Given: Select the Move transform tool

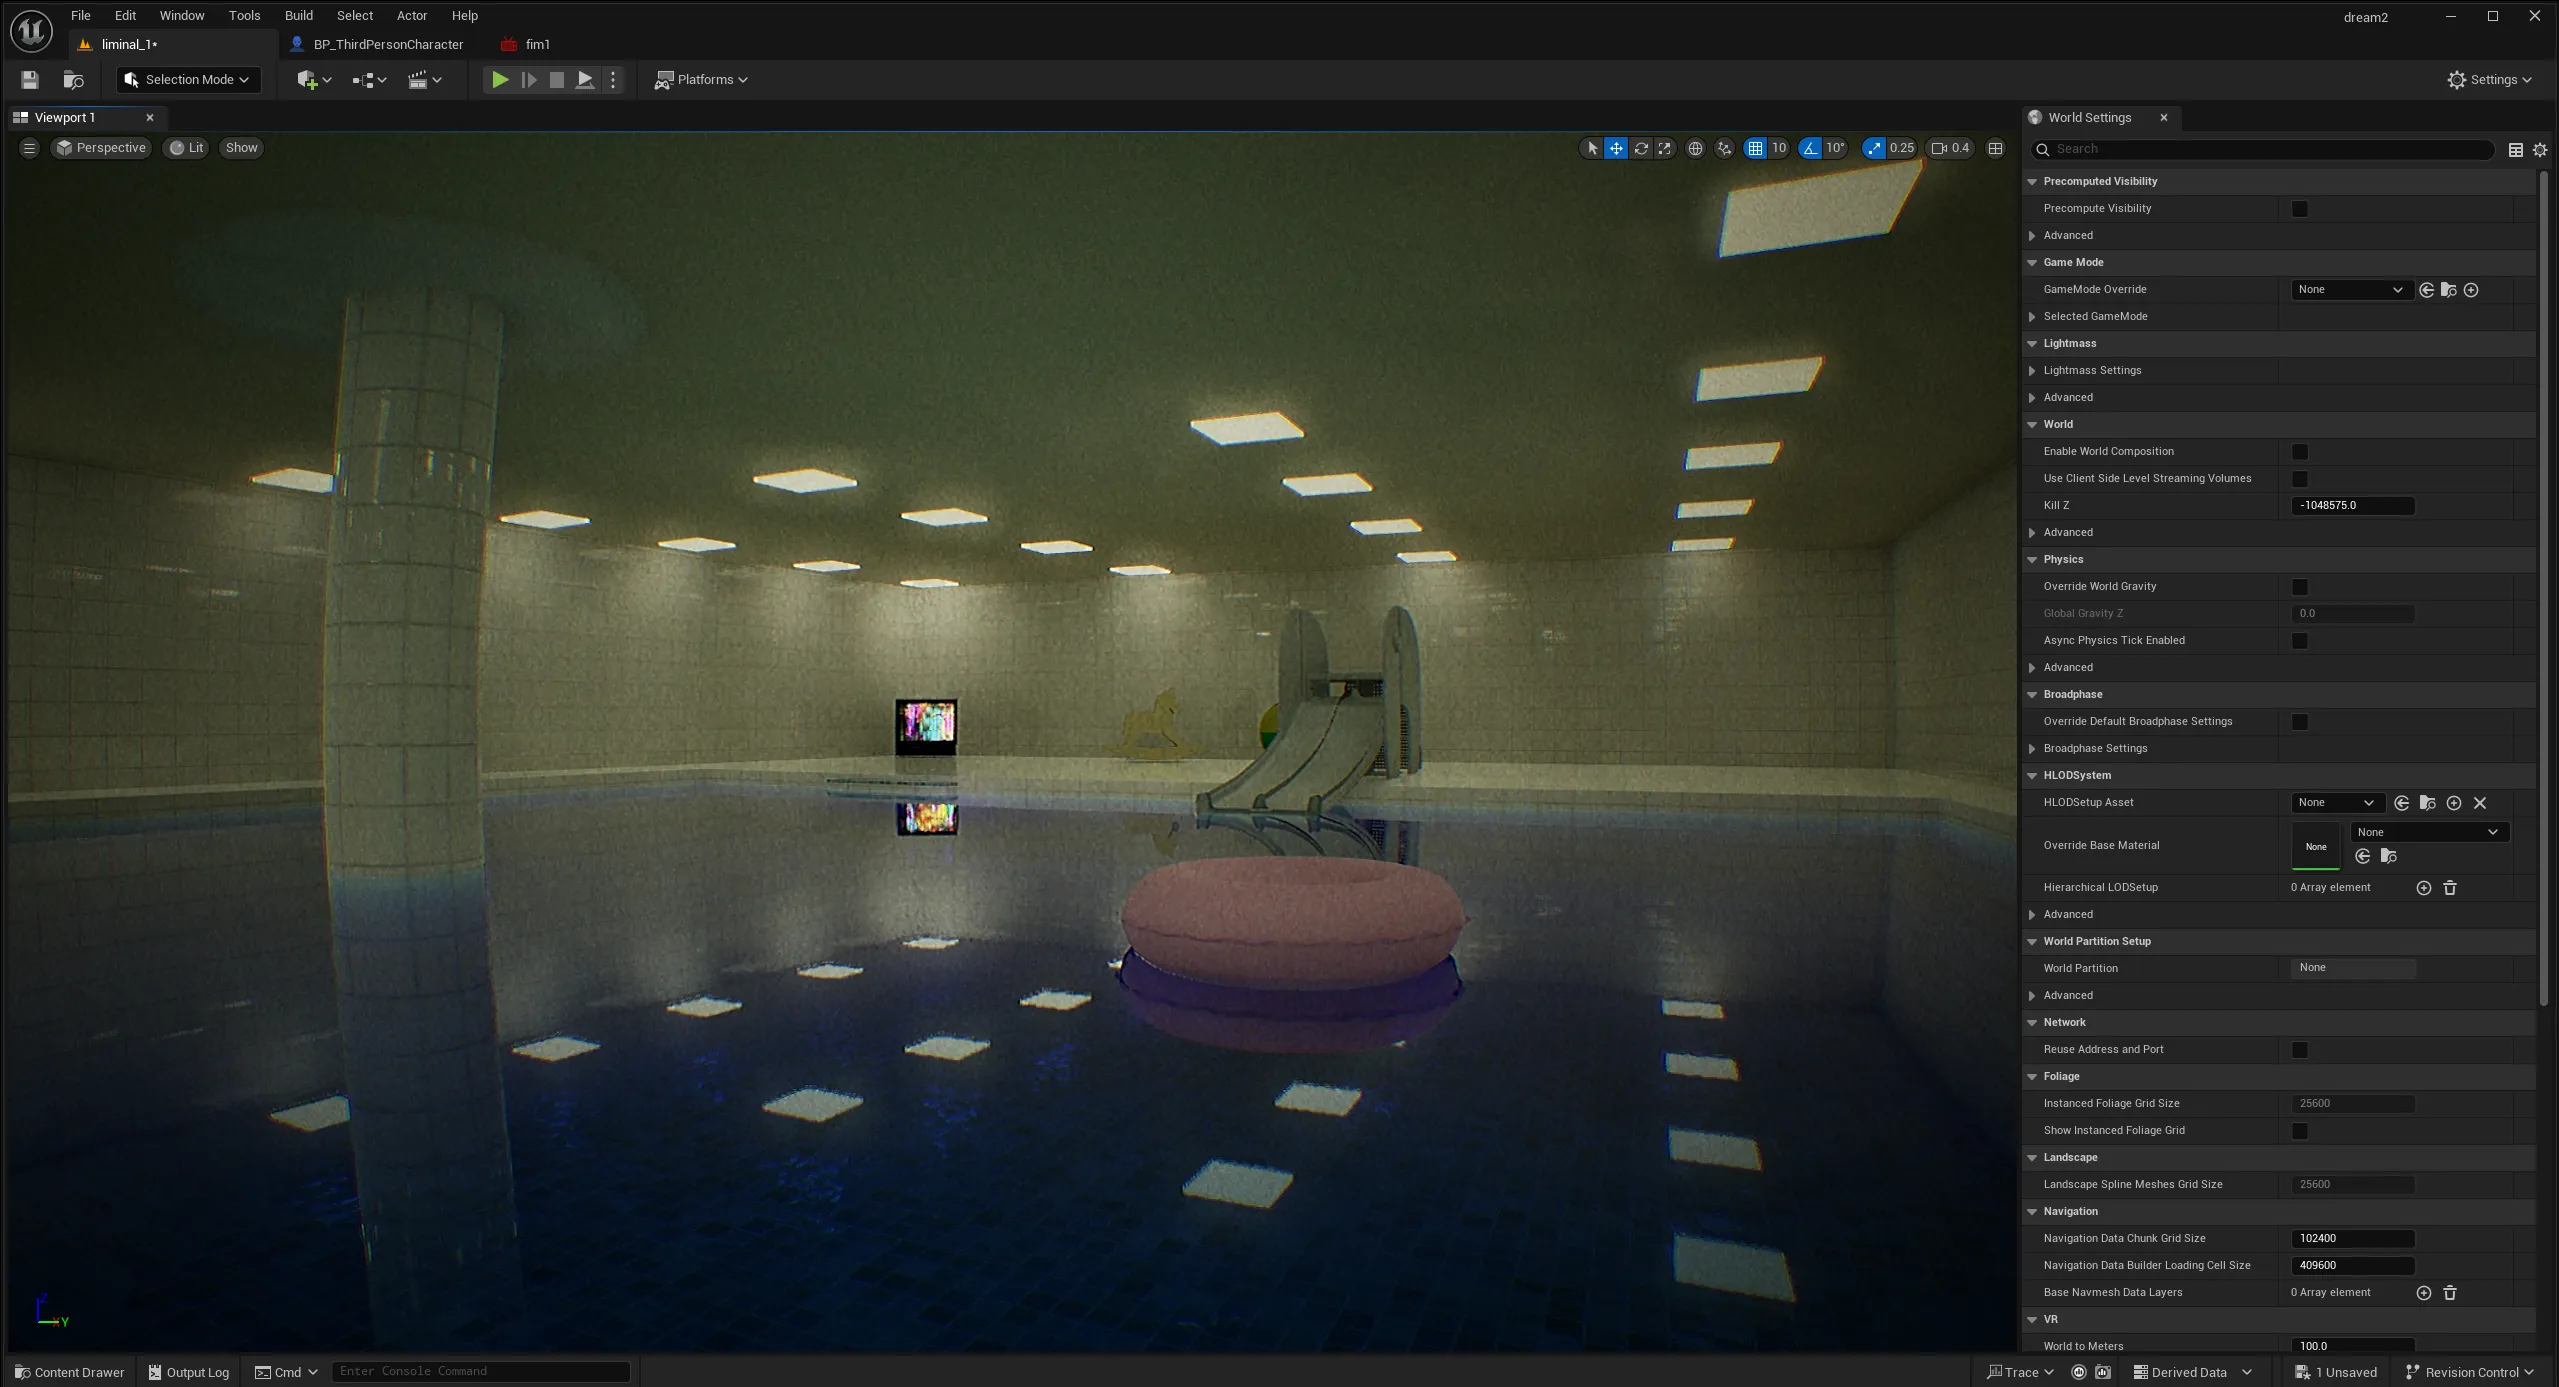Looking at the screenshot, I should 1615,147.
